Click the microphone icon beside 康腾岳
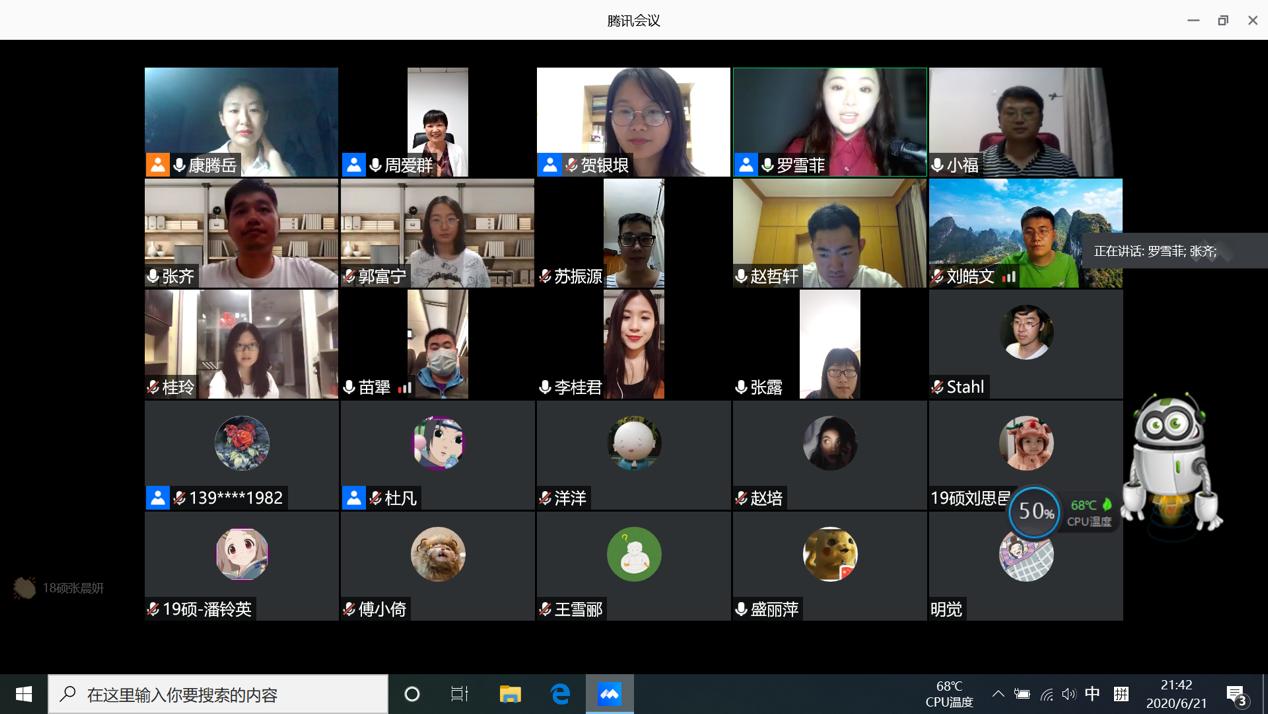 [180, 165]
